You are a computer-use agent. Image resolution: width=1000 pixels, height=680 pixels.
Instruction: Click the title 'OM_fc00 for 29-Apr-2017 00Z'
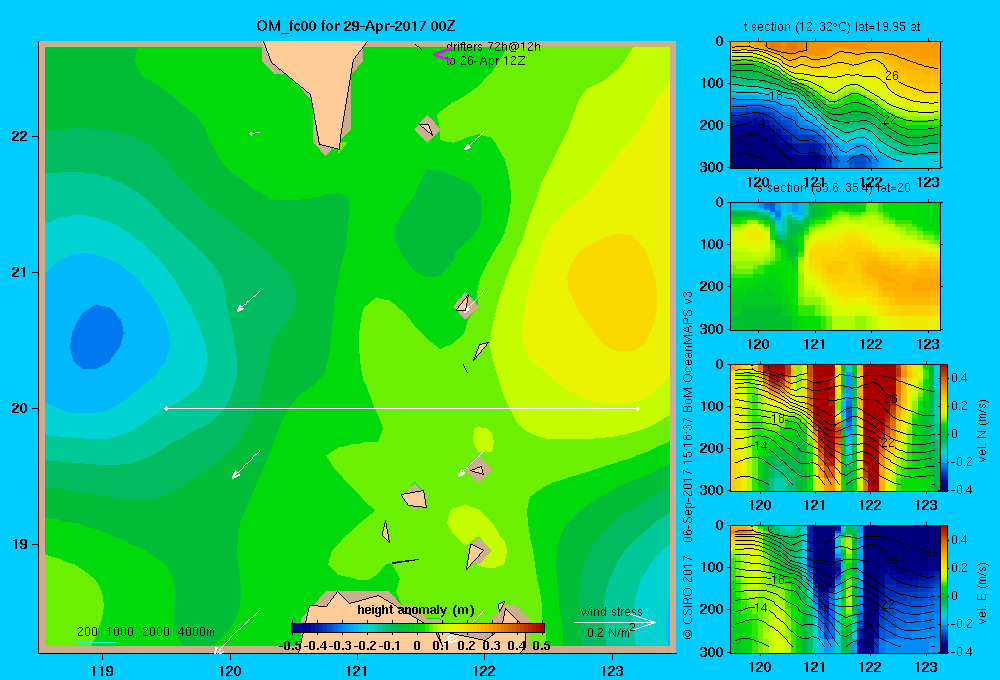356,26
